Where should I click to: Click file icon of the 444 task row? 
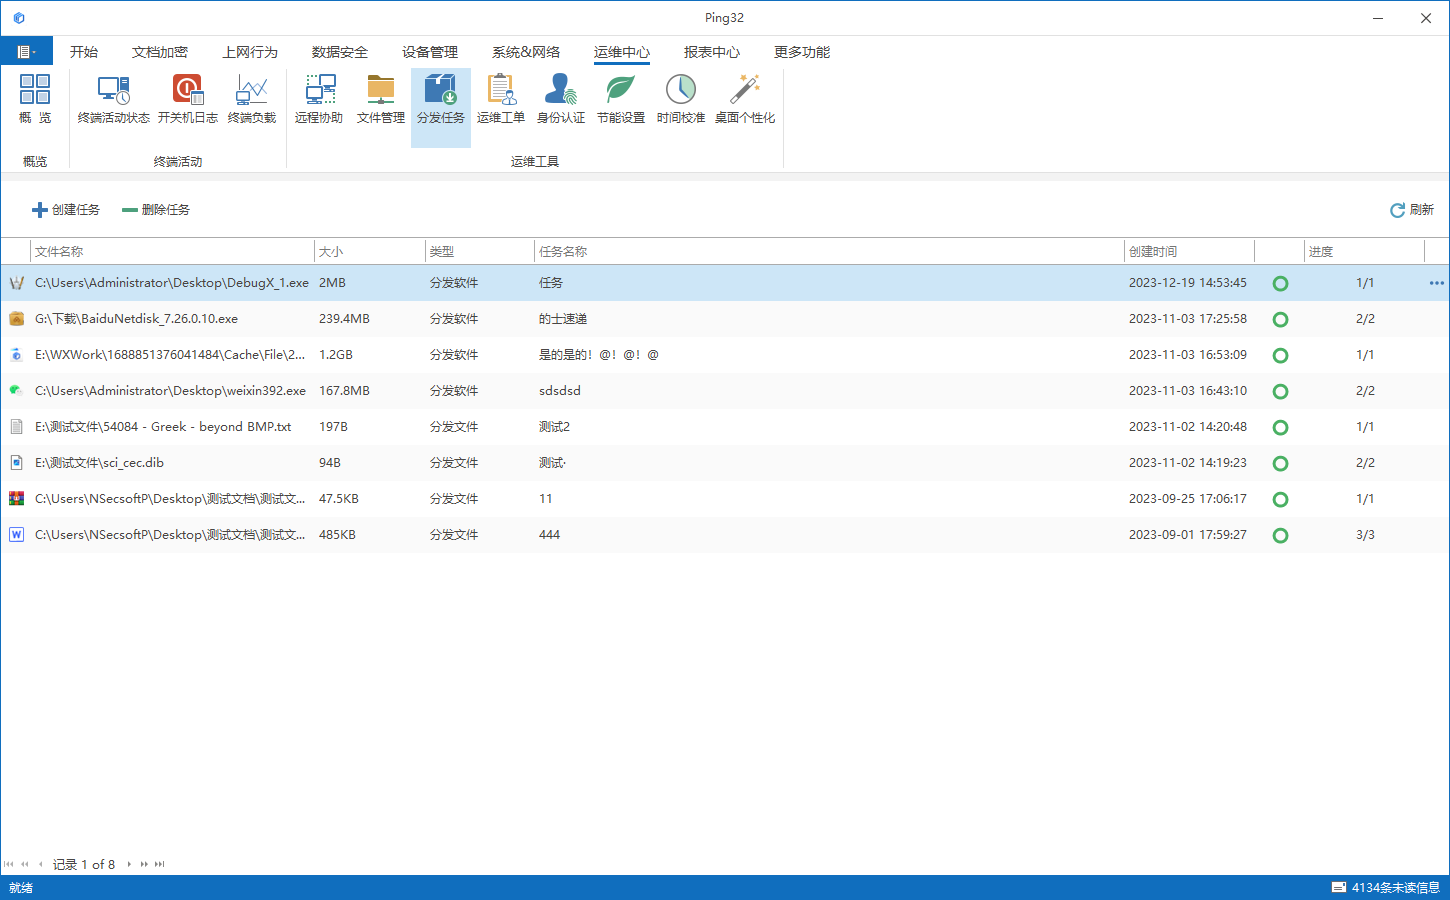point(16,535)
